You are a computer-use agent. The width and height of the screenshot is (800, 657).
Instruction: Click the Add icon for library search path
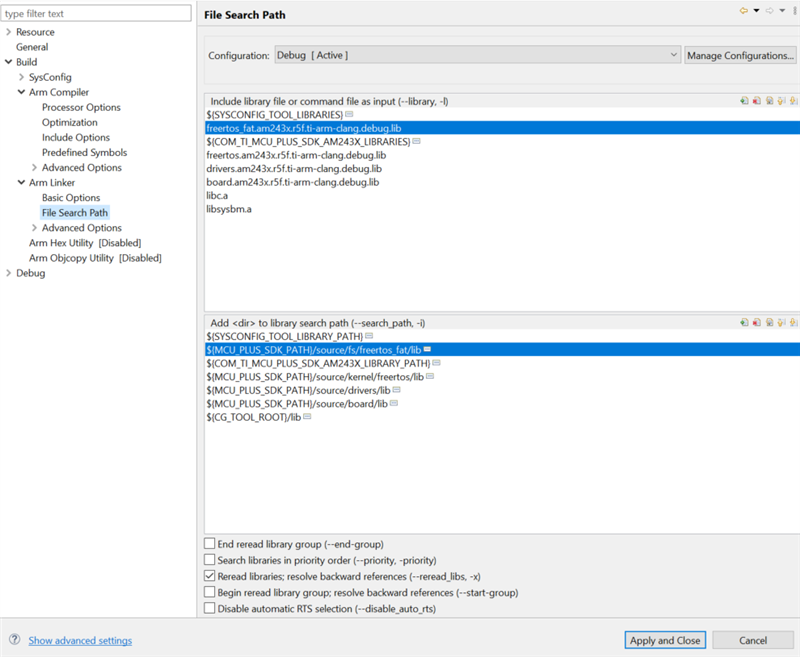(744, 322)
